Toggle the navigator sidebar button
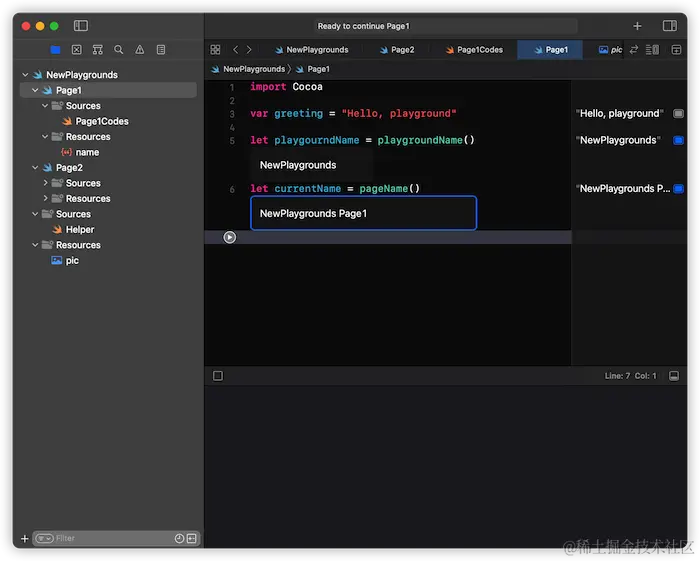The width and height of the screenshot is (700, 561). tap(81, 26)
